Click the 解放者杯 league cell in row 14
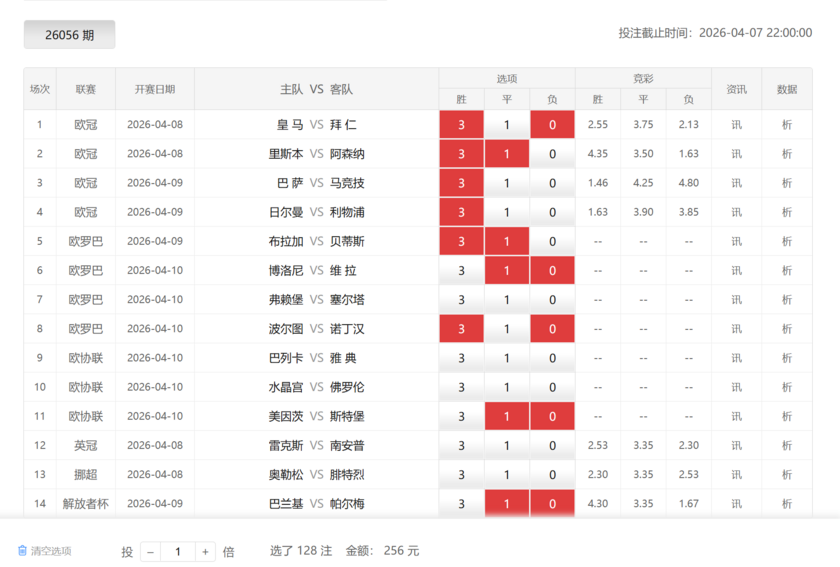Image resolution: width=840 pixels, height=567 pixels. point(86,504)
